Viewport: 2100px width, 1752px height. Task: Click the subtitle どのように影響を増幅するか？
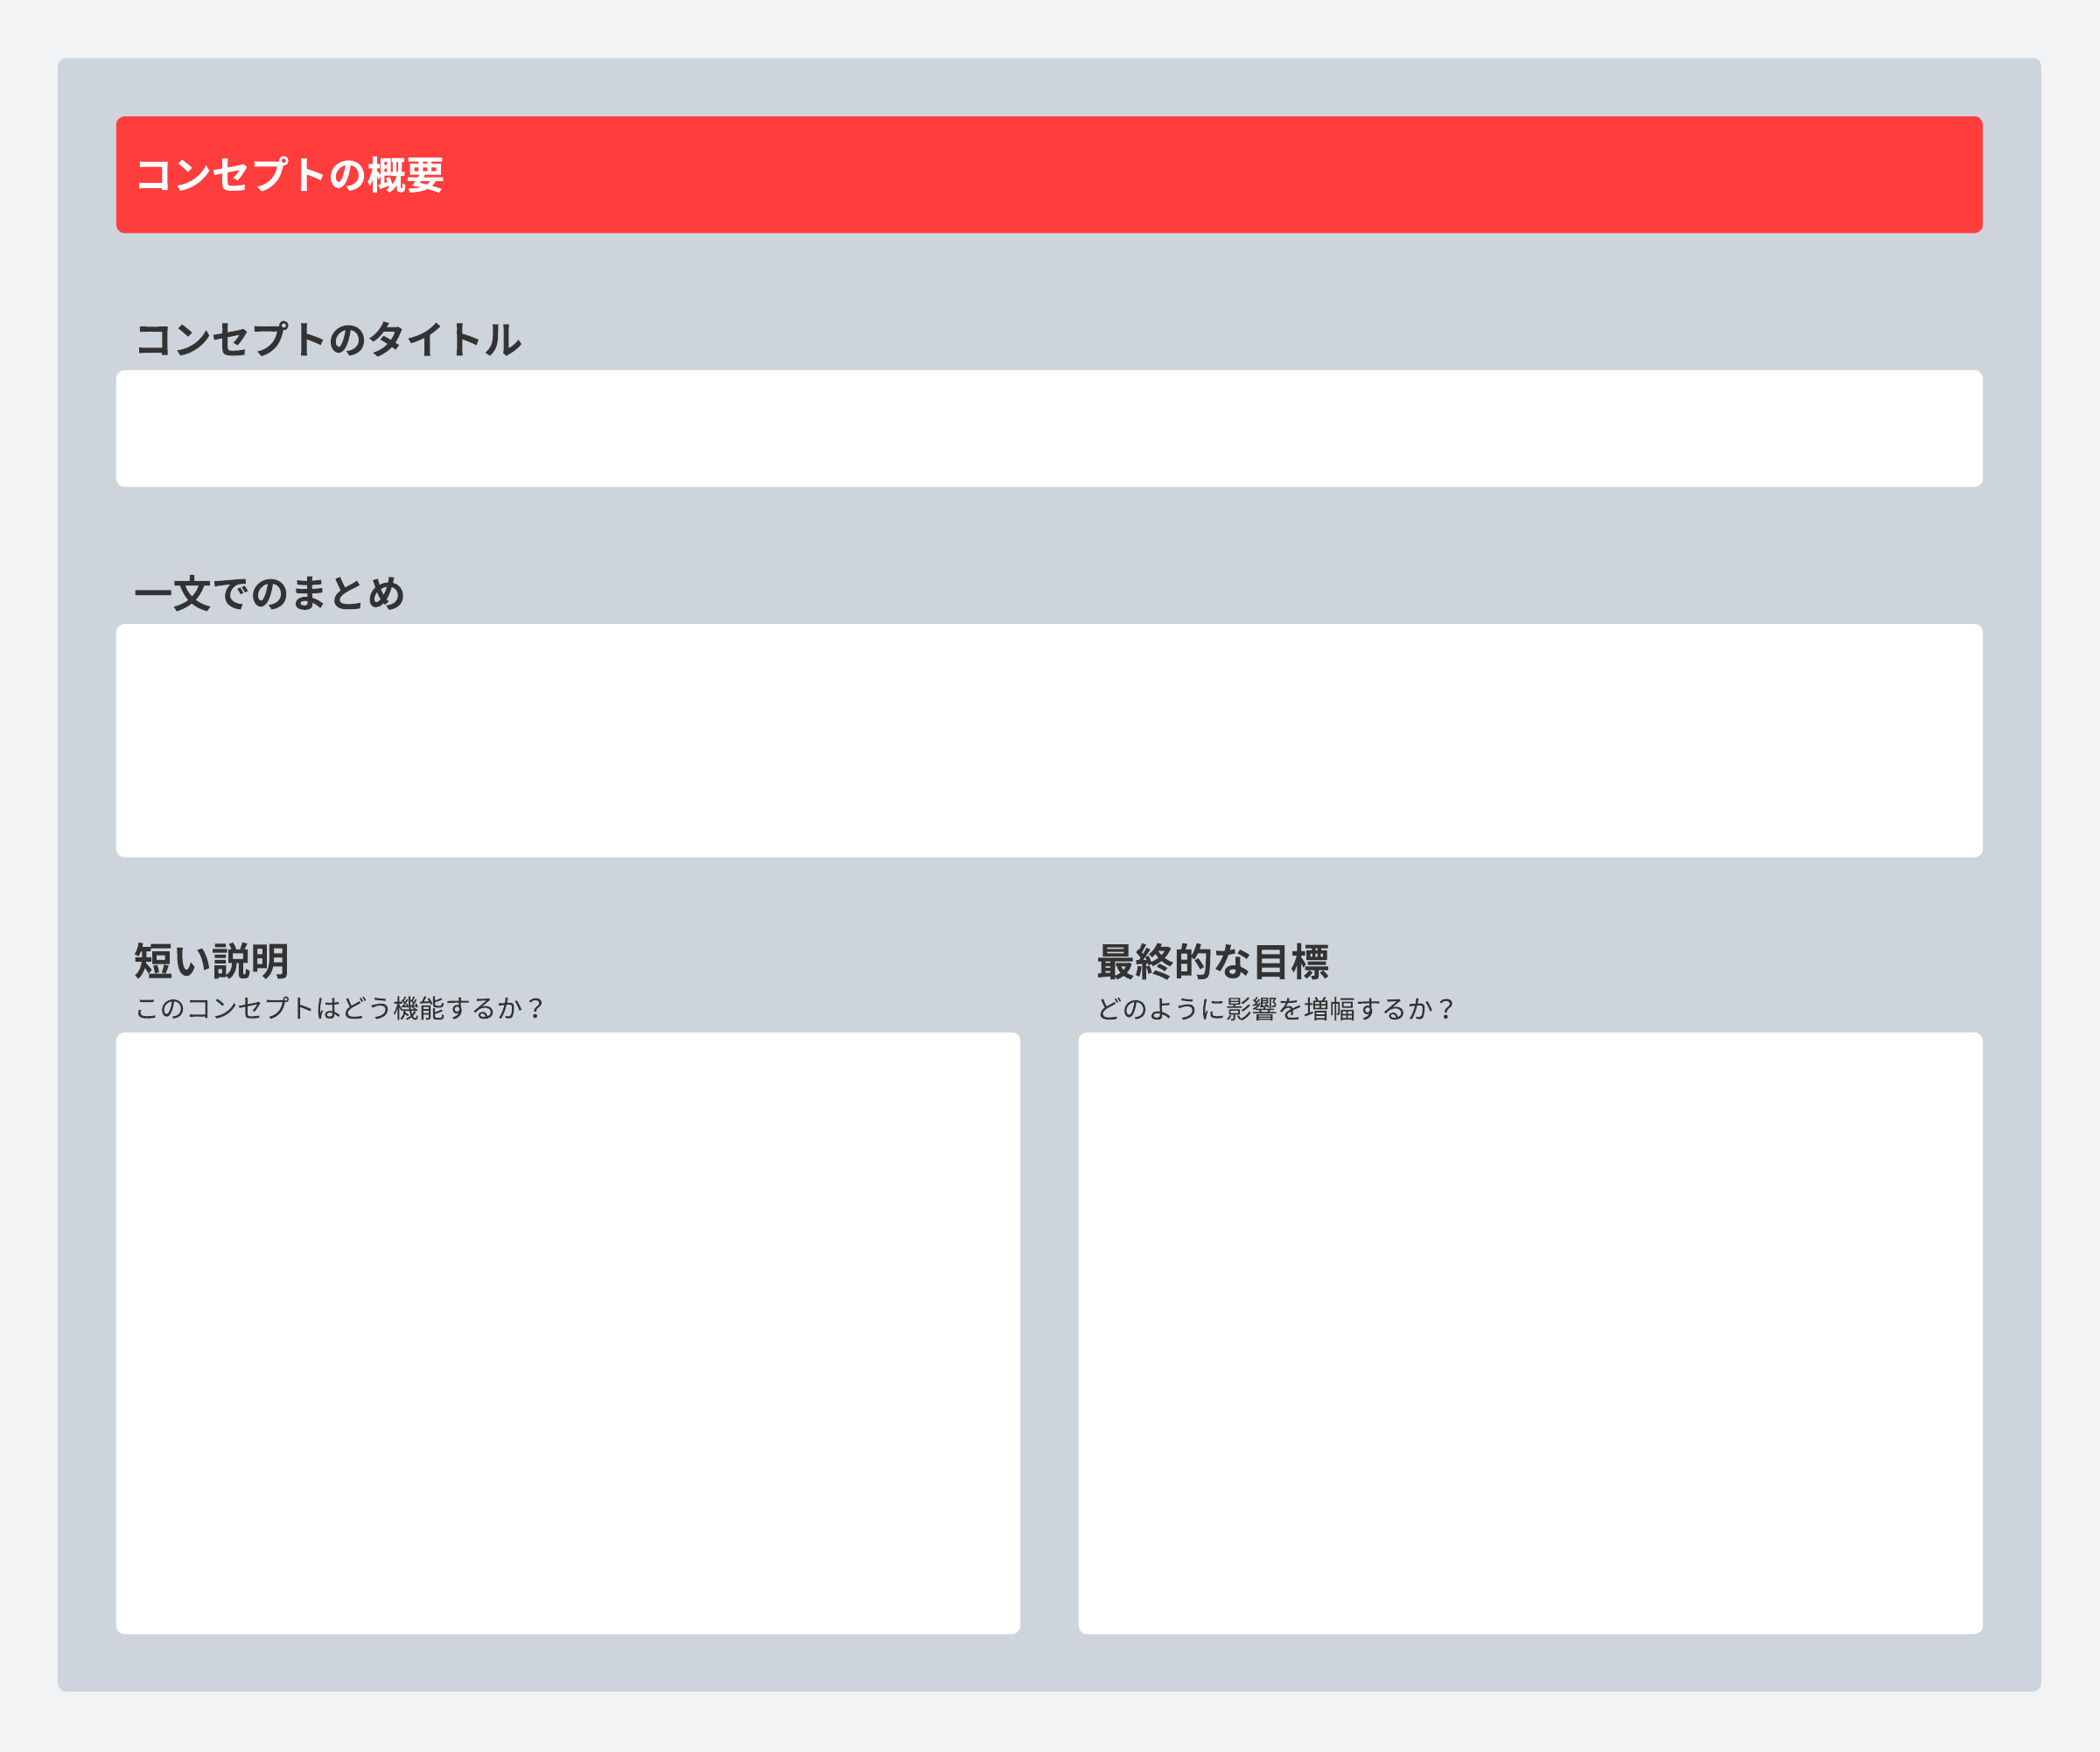(x=1275, y=1009)
